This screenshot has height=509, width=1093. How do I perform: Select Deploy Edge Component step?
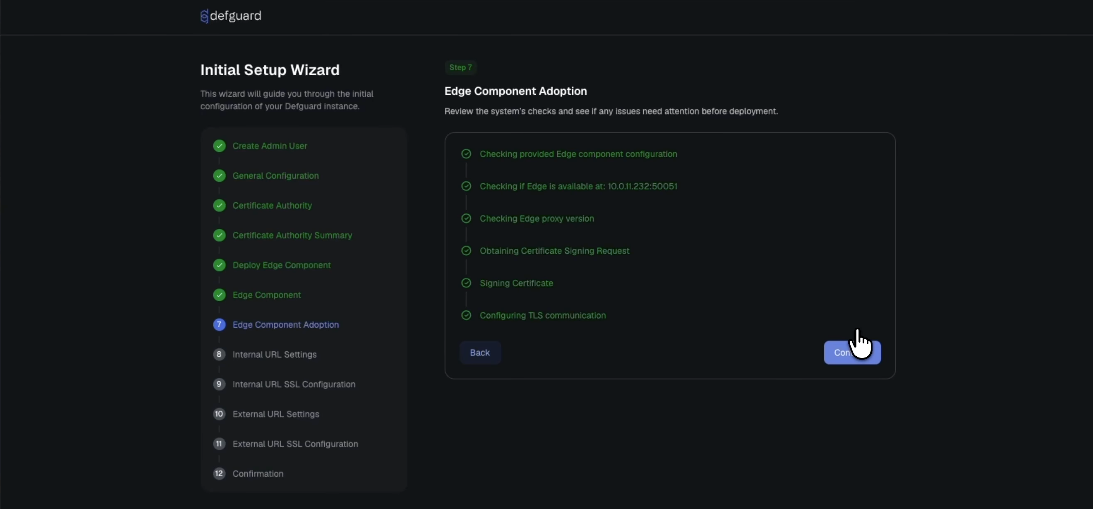point(282,265)
